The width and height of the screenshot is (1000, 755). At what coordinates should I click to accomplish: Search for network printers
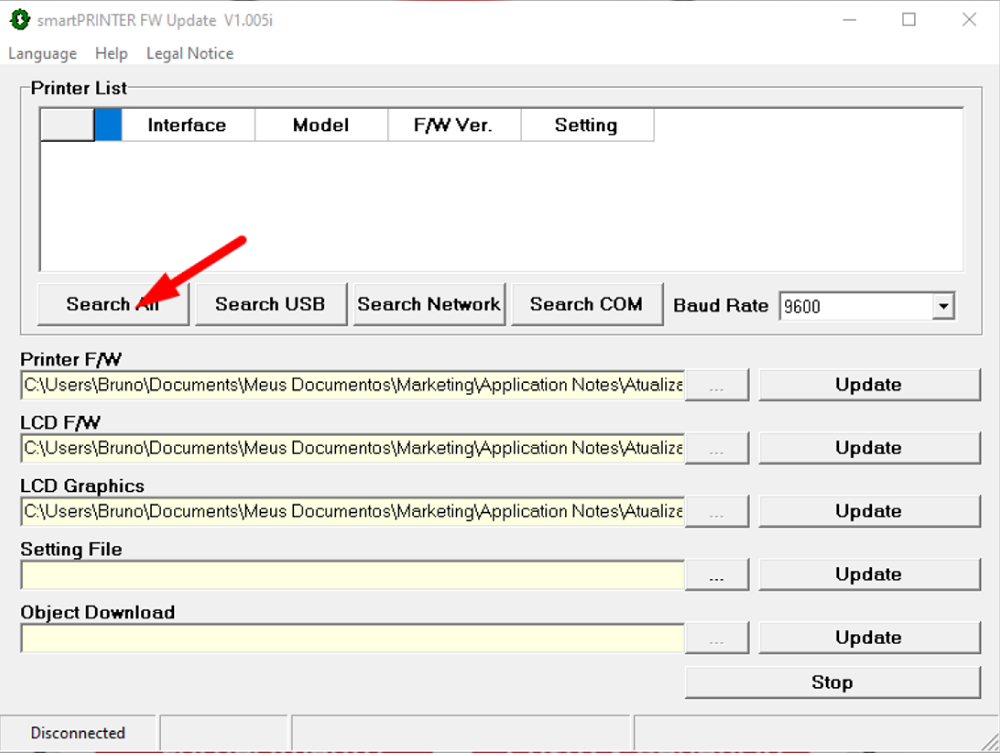pos(429,305)
